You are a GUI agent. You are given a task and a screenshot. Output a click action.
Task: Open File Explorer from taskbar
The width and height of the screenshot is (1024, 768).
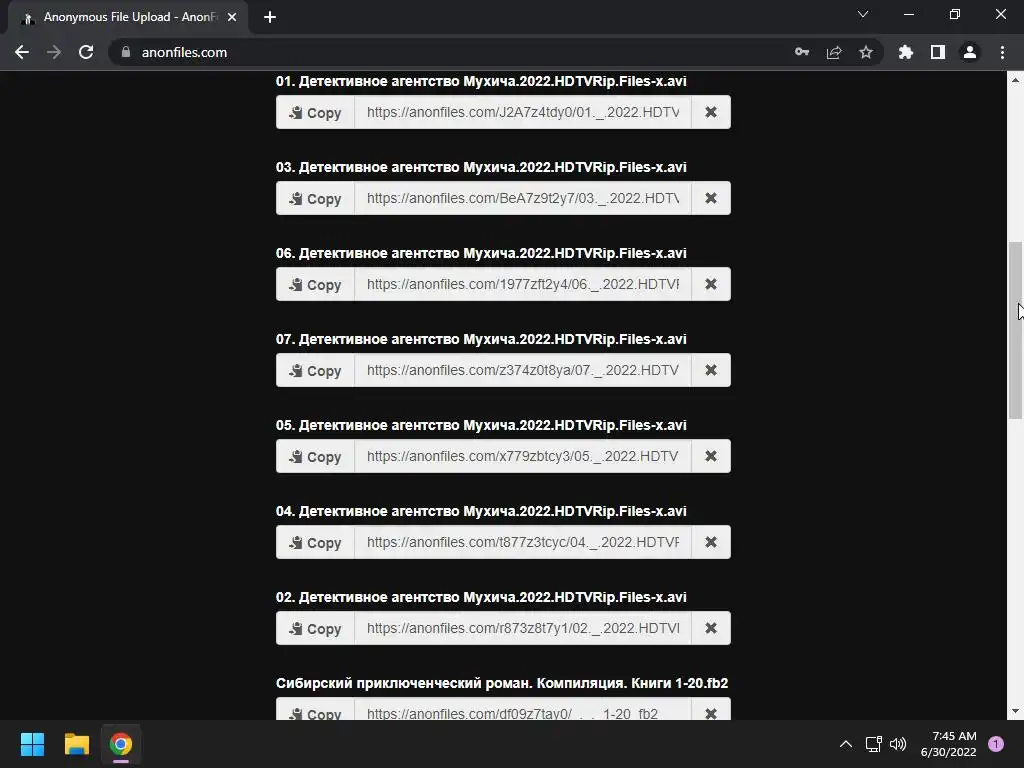coord(76,744)
